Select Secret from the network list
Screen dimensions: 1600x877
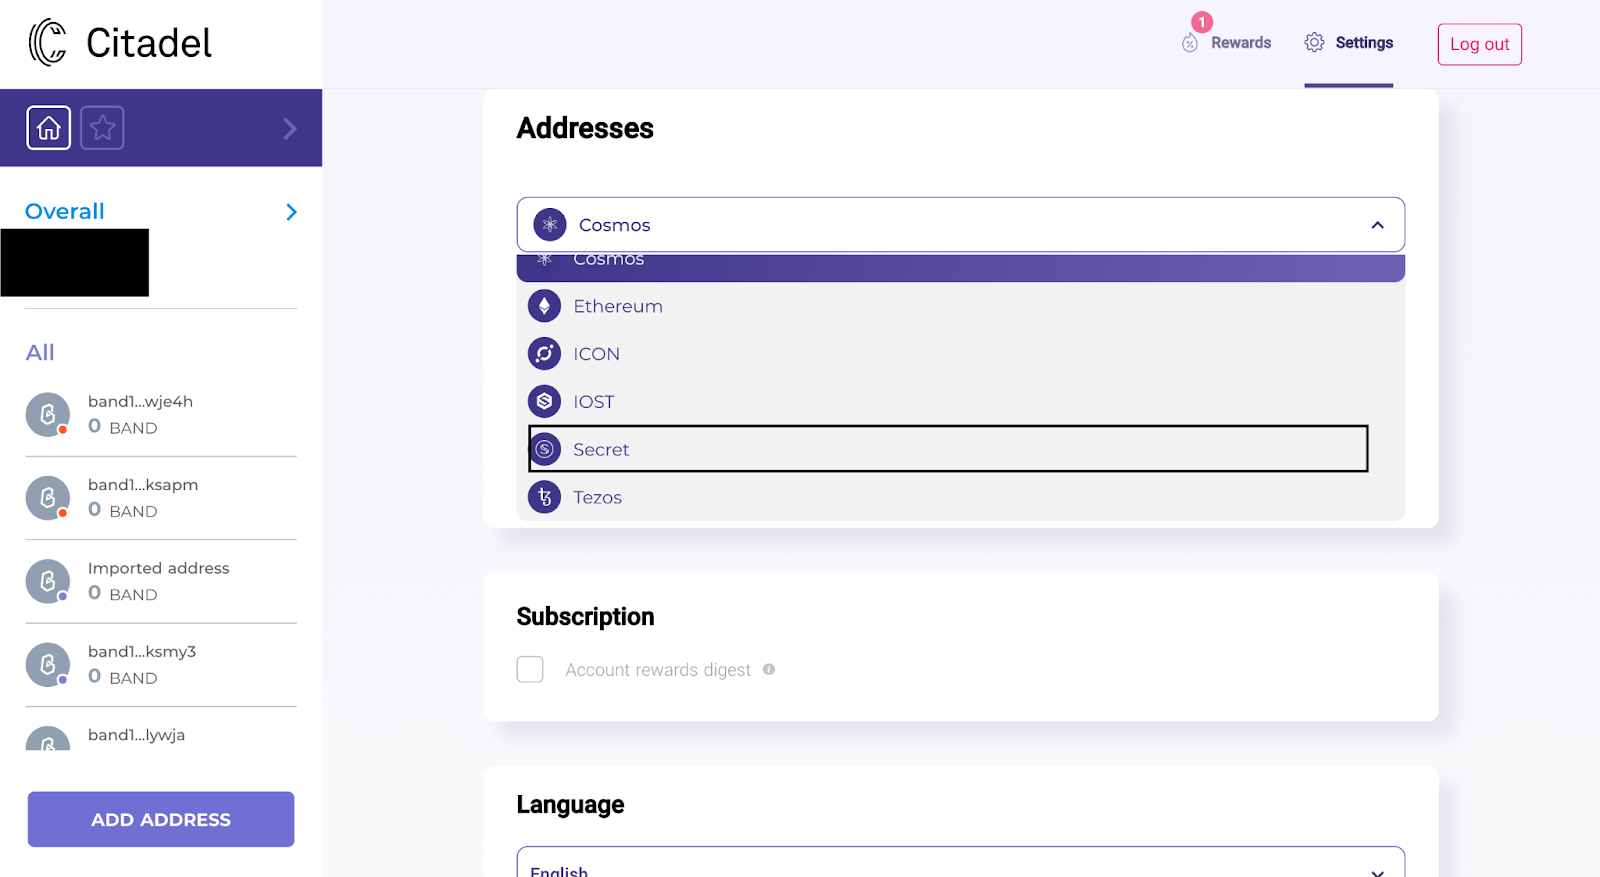602,450
